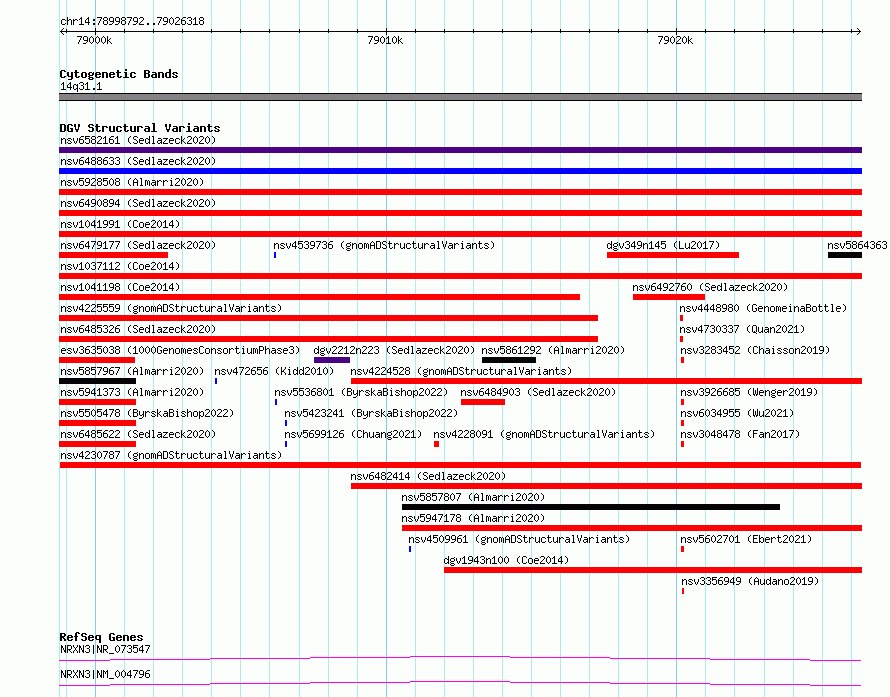This screenshot has height=697, width=890.
Task: Select nsv1041991 (Coe2014) label
Action: pyautogui.click(x=120, y=224)
